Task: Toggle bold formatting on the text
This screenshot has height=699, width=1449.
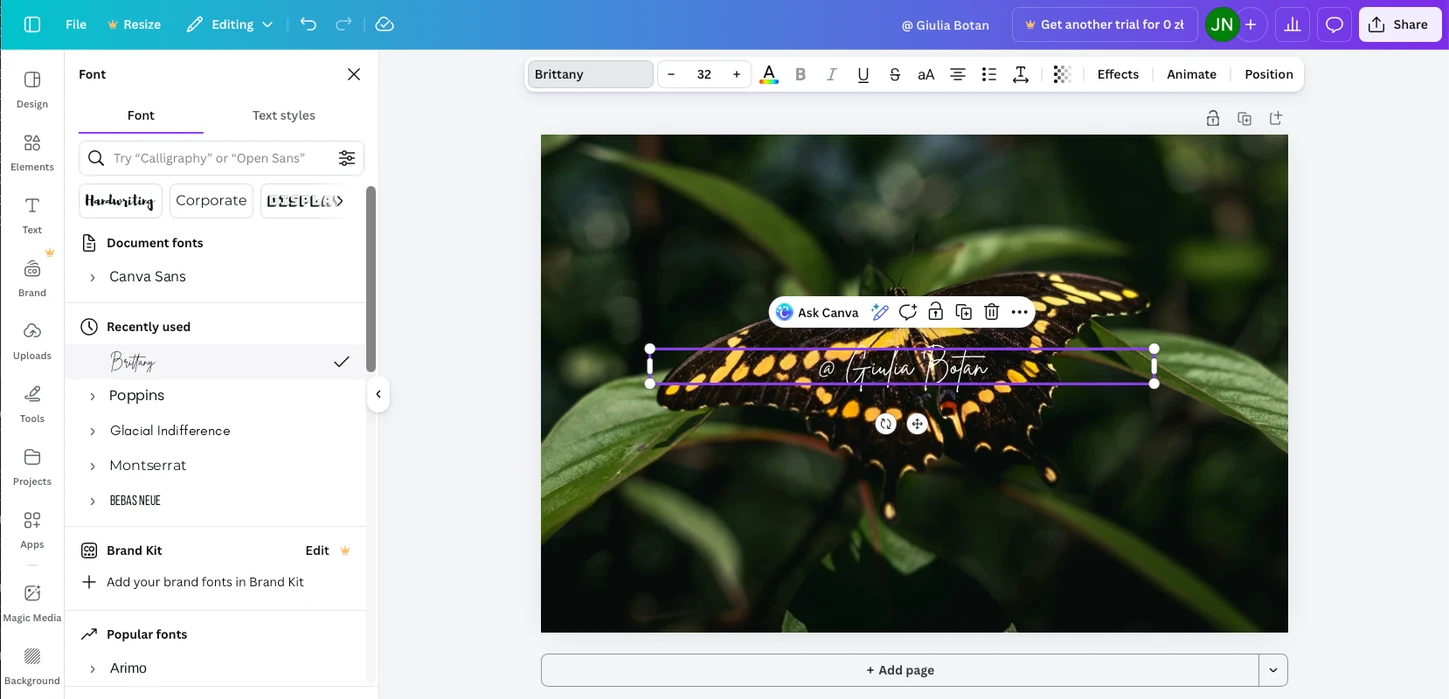Action: [800, 73]
